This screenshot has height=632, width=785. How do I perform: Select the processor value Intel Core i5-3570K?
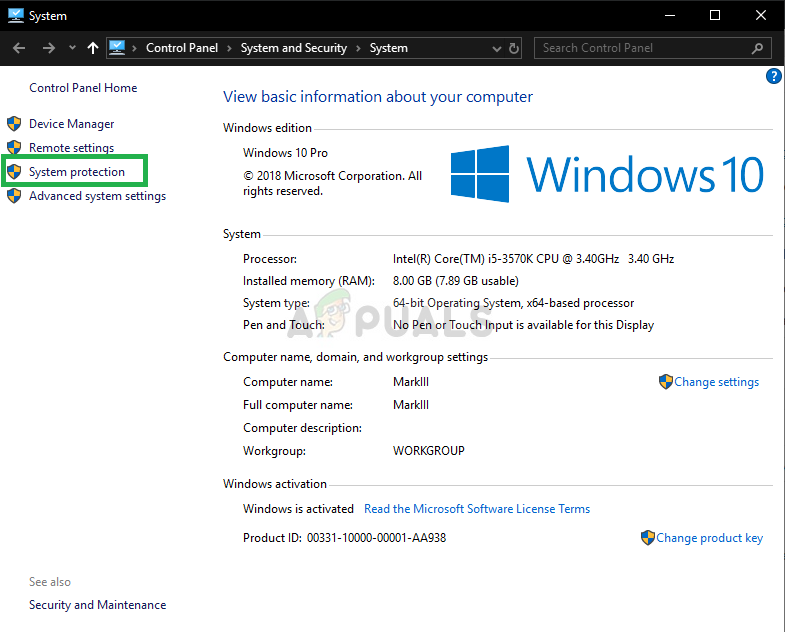pyautogui.click(x=533, y=259)
